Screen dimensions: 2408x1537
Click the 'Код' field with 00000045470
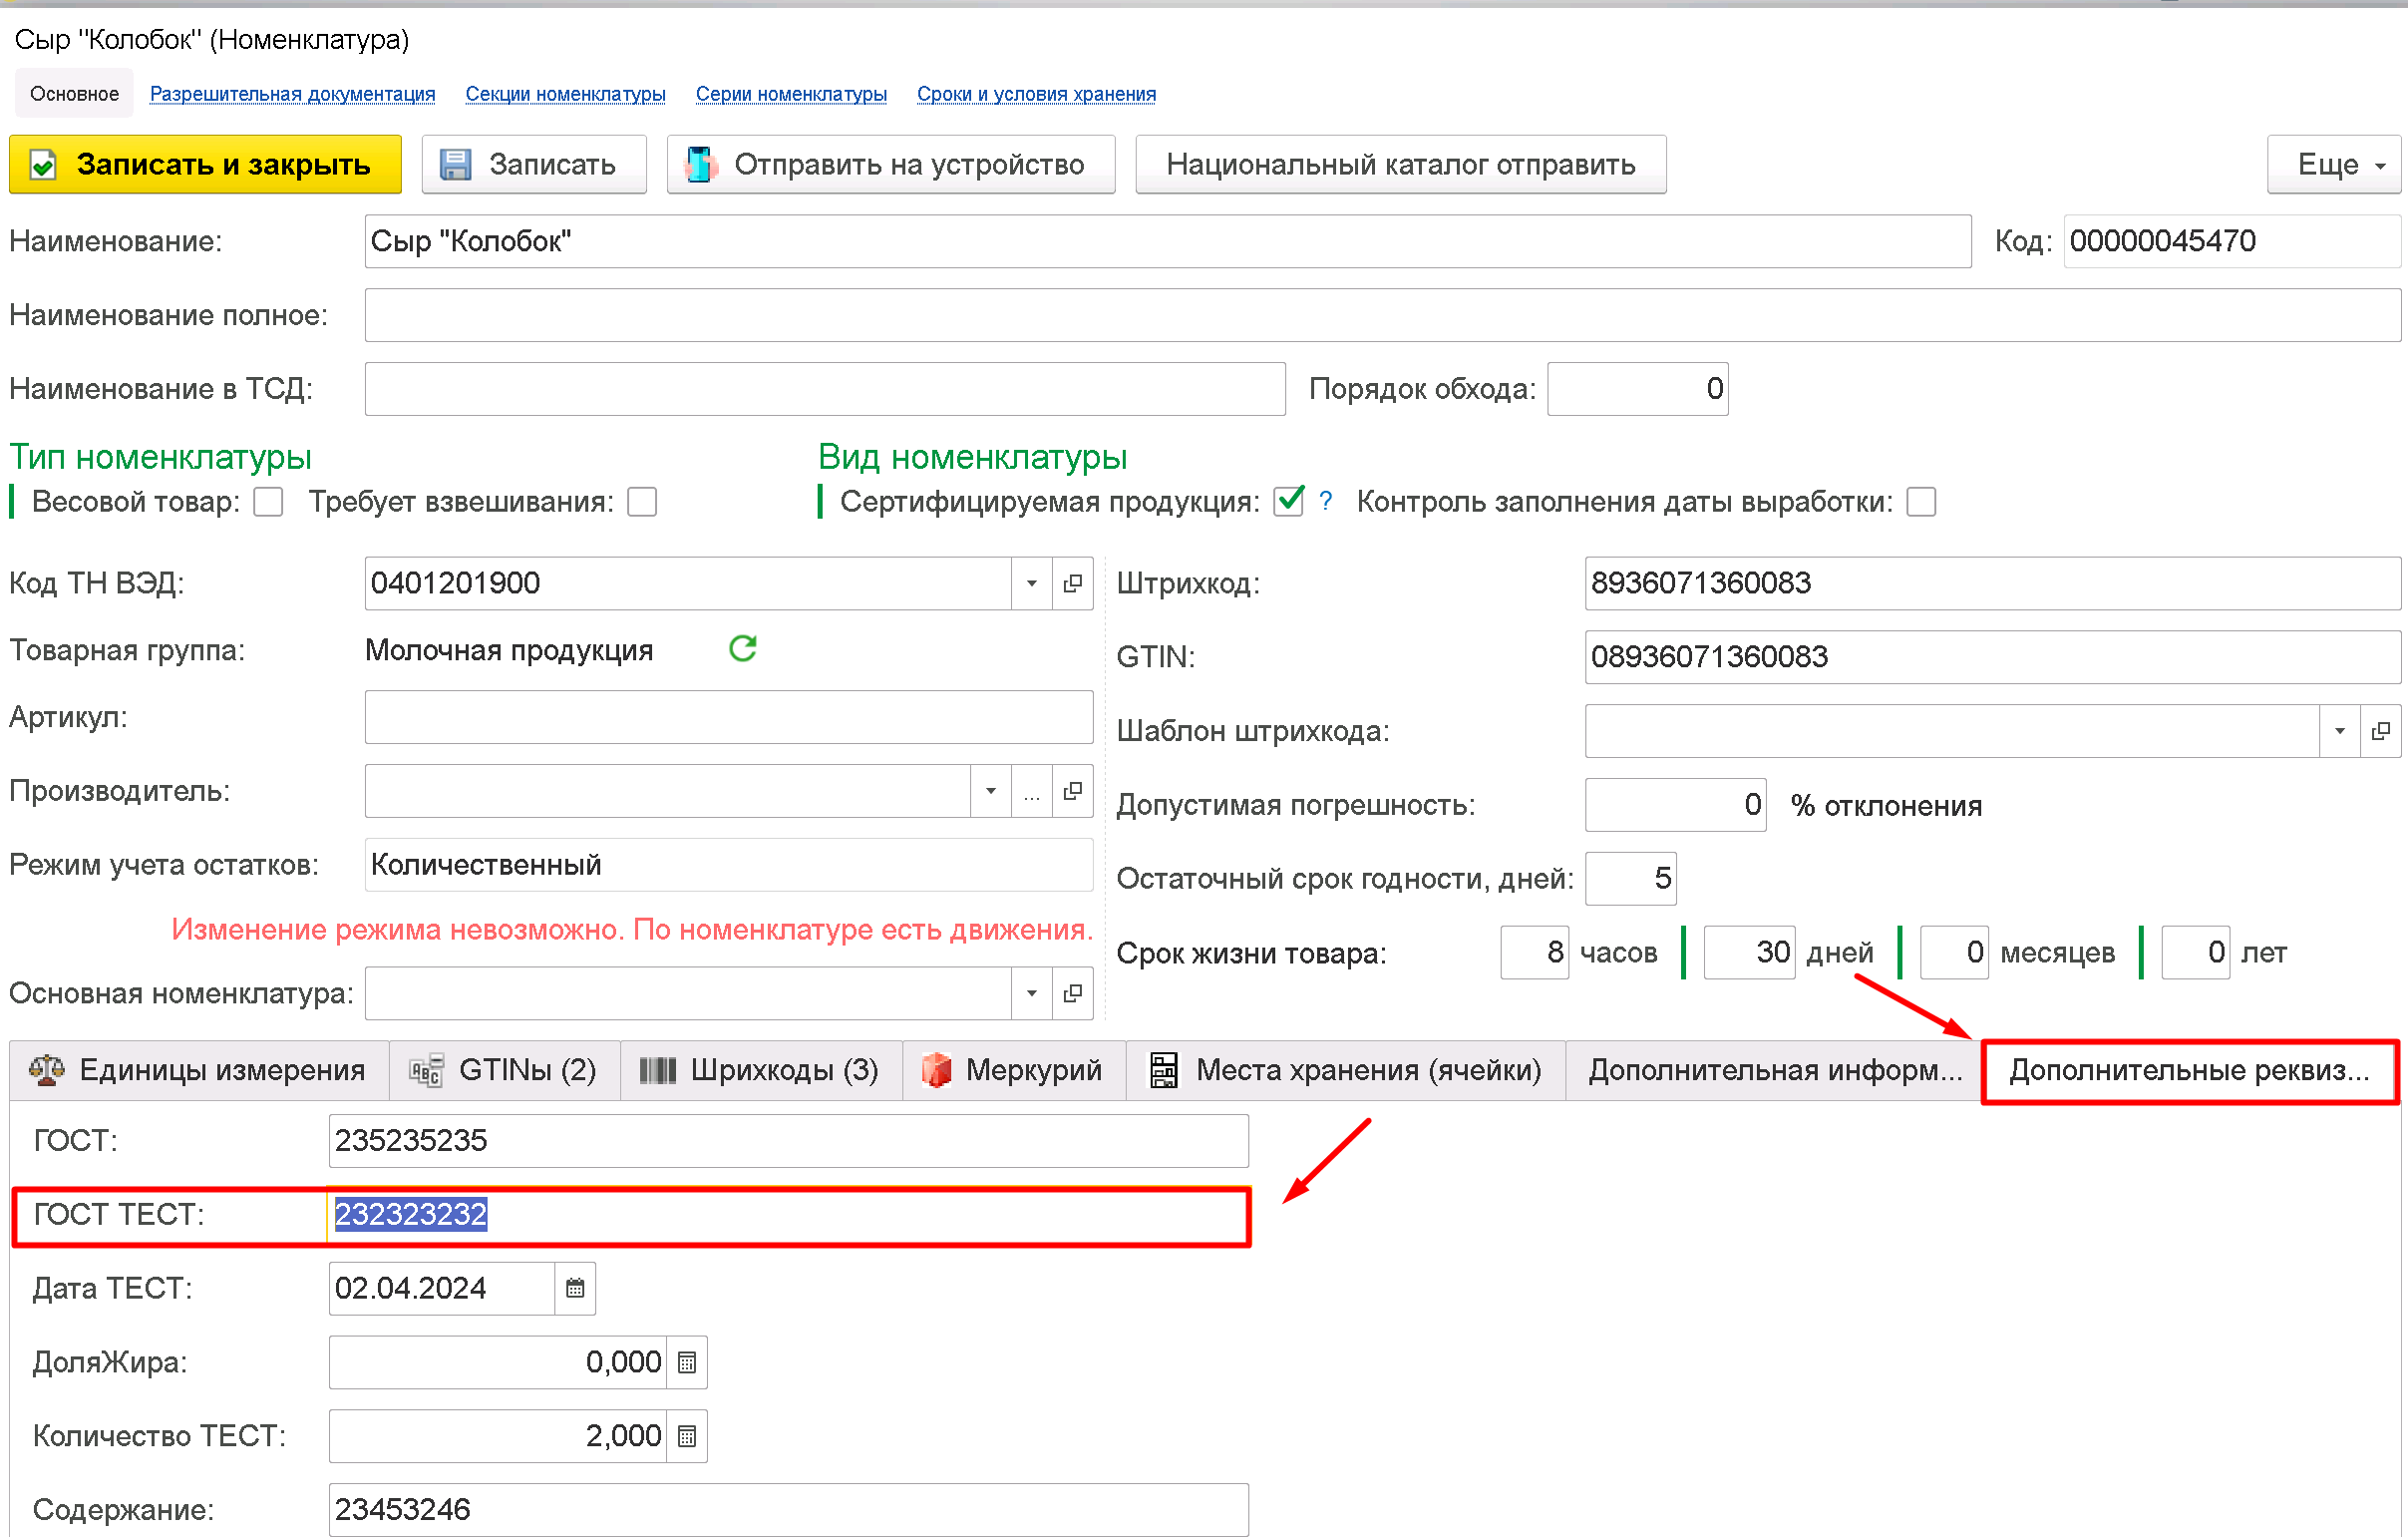(2232, 241)
